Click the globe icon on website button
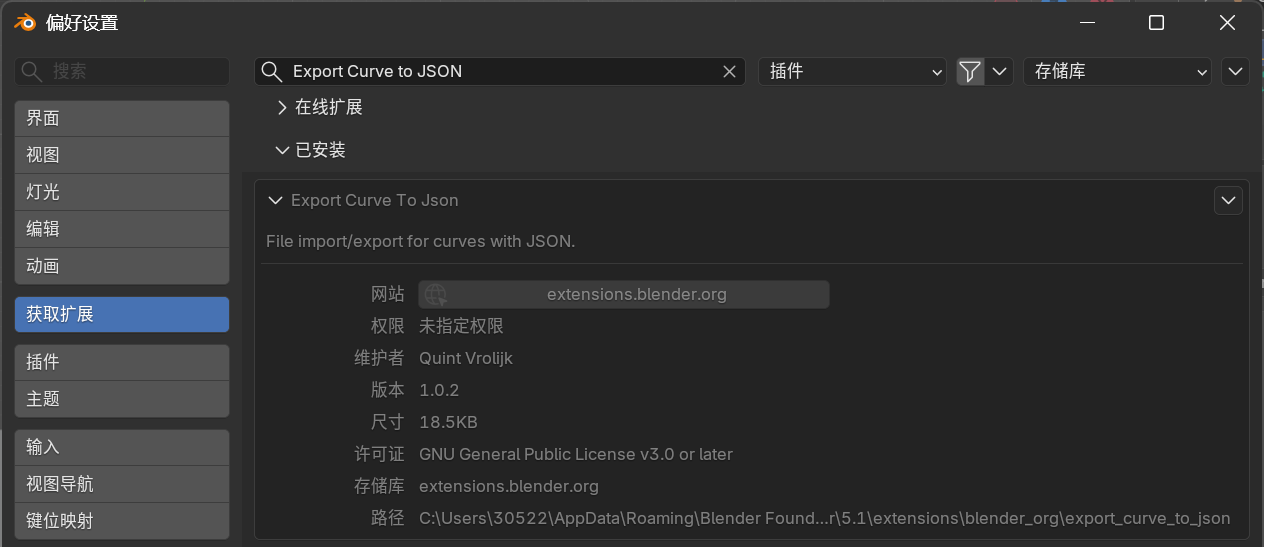Image resolution: width=1264 pixels, height=547 pixels. tap(435, 294)
